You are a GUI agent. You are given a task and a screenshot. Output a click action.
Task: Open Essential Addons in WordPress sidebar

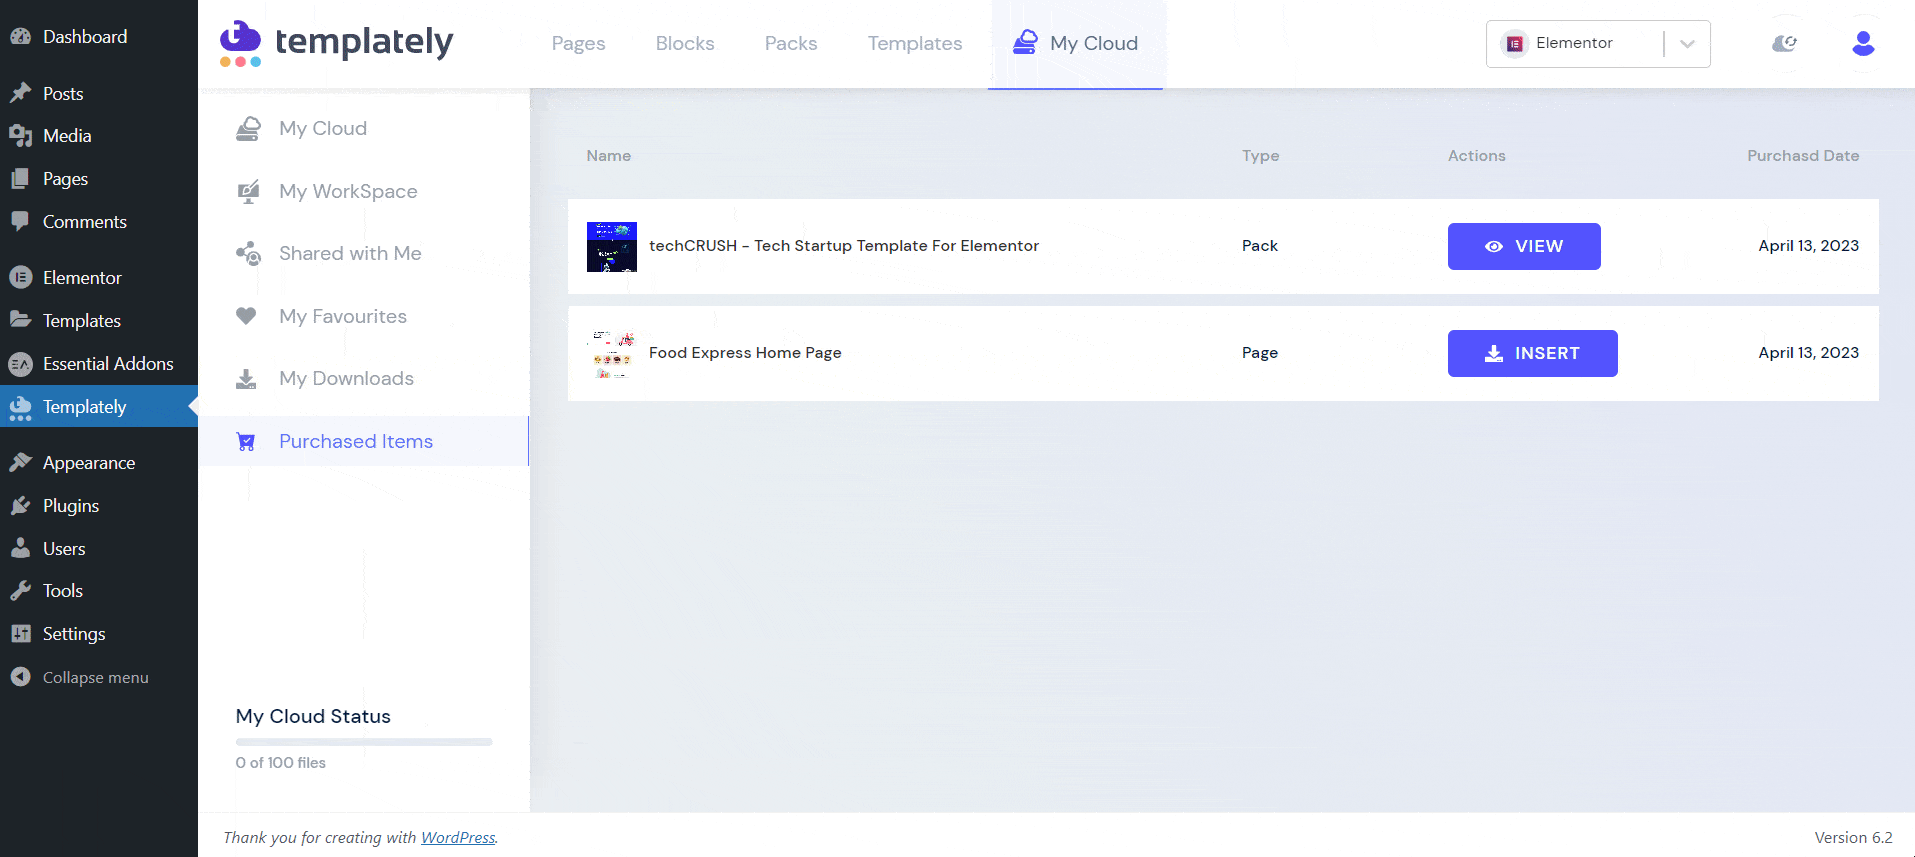coord(107,364)
